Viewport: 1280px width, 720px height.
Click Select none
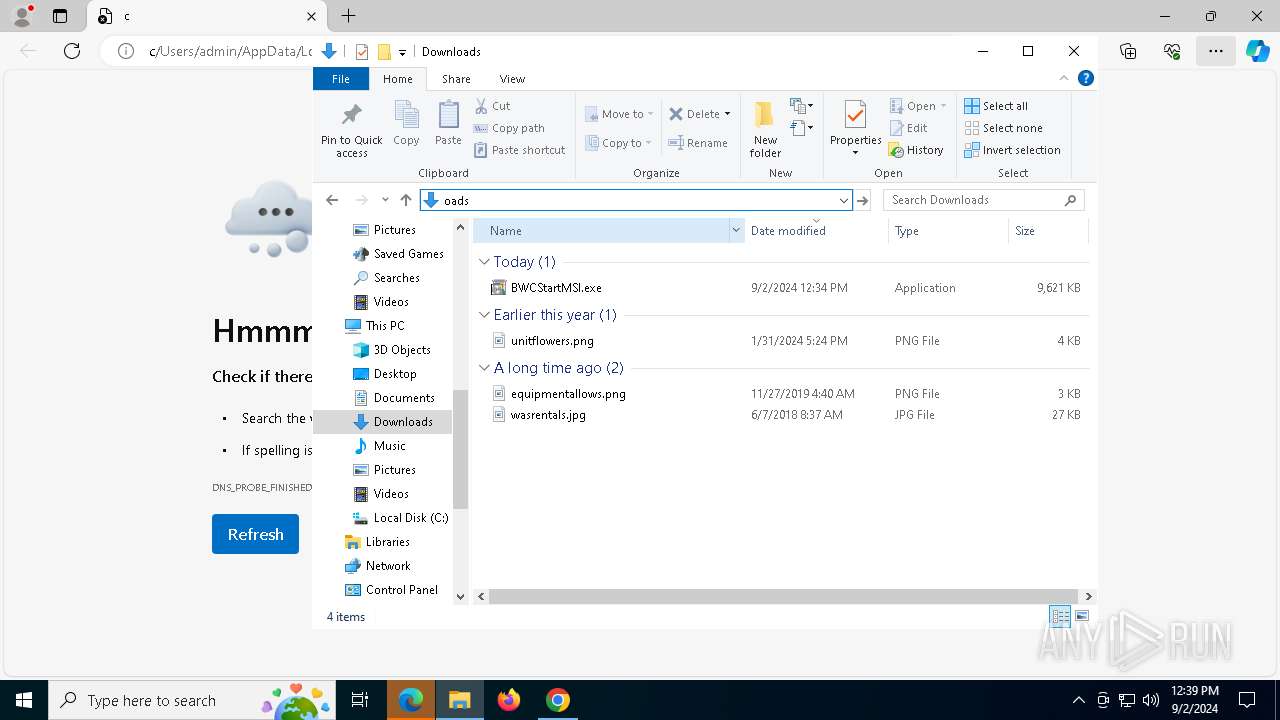[x=1003, y=128]
